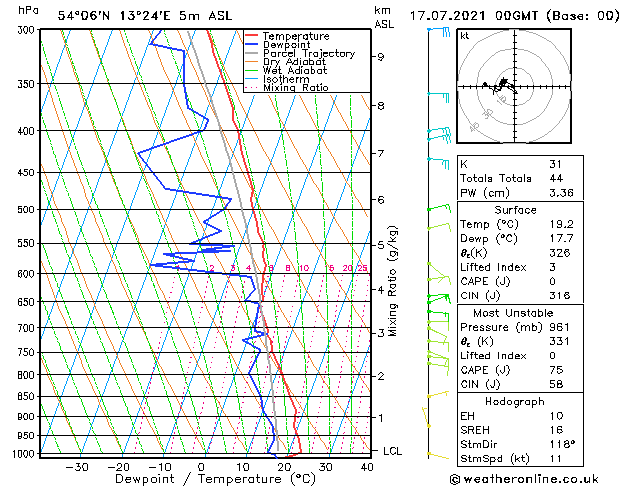Click the hPa axis unit label
Screen dimensions: 629x486
(28, 10)
